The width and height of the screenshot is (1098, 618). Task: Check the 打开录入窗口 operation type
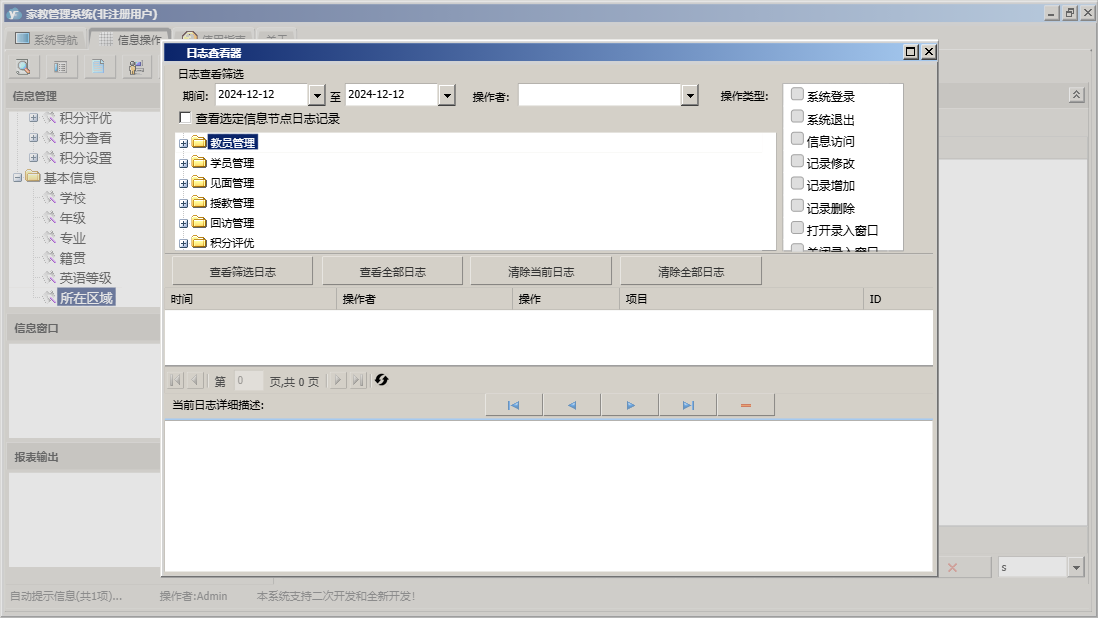(797, 227)
